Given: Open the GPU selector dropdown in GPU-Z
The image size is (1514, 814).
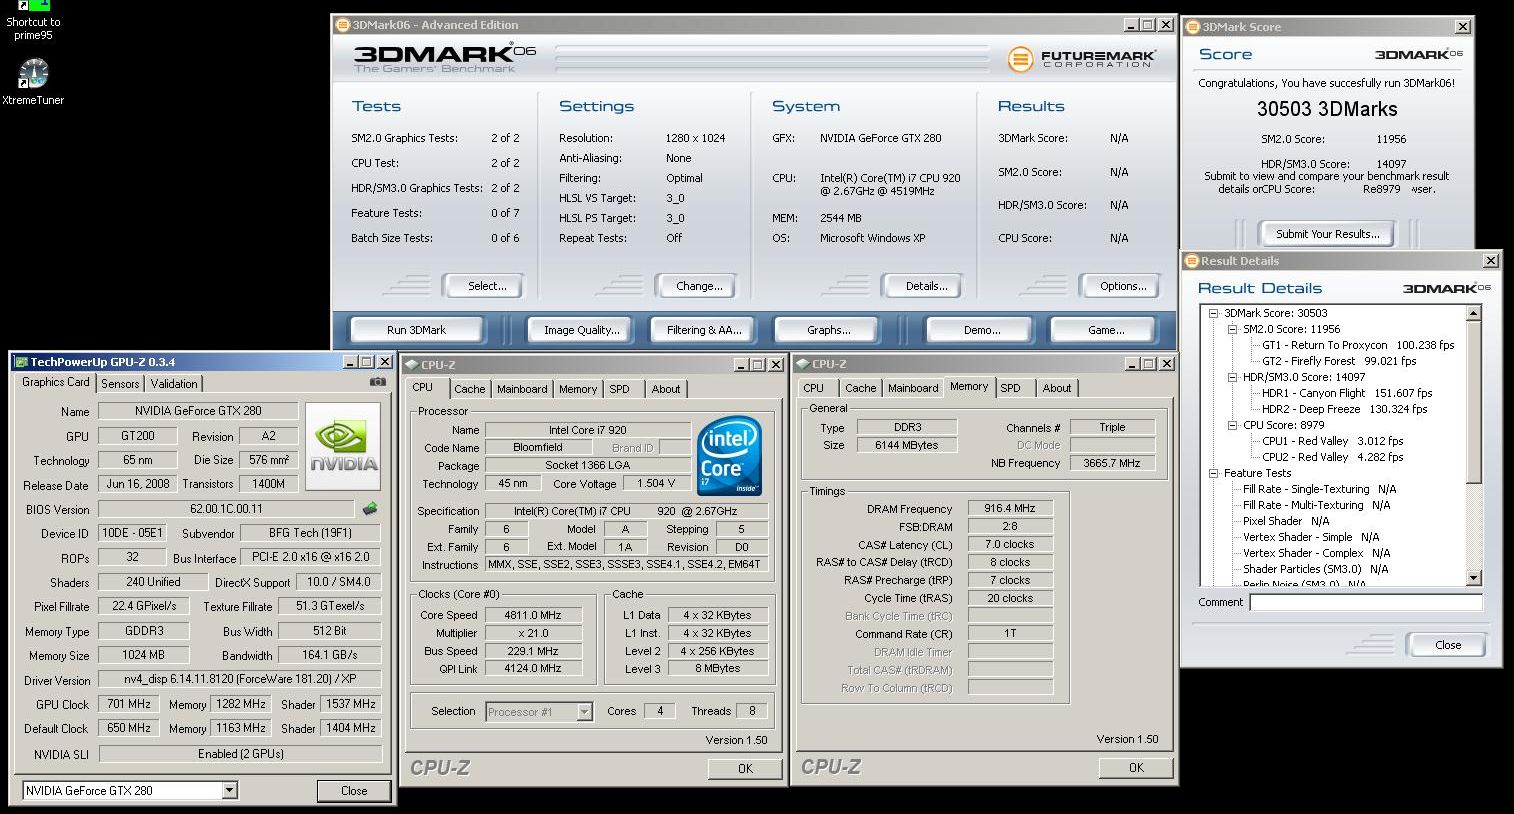Looking at the screenshot, I should [229, 790].
